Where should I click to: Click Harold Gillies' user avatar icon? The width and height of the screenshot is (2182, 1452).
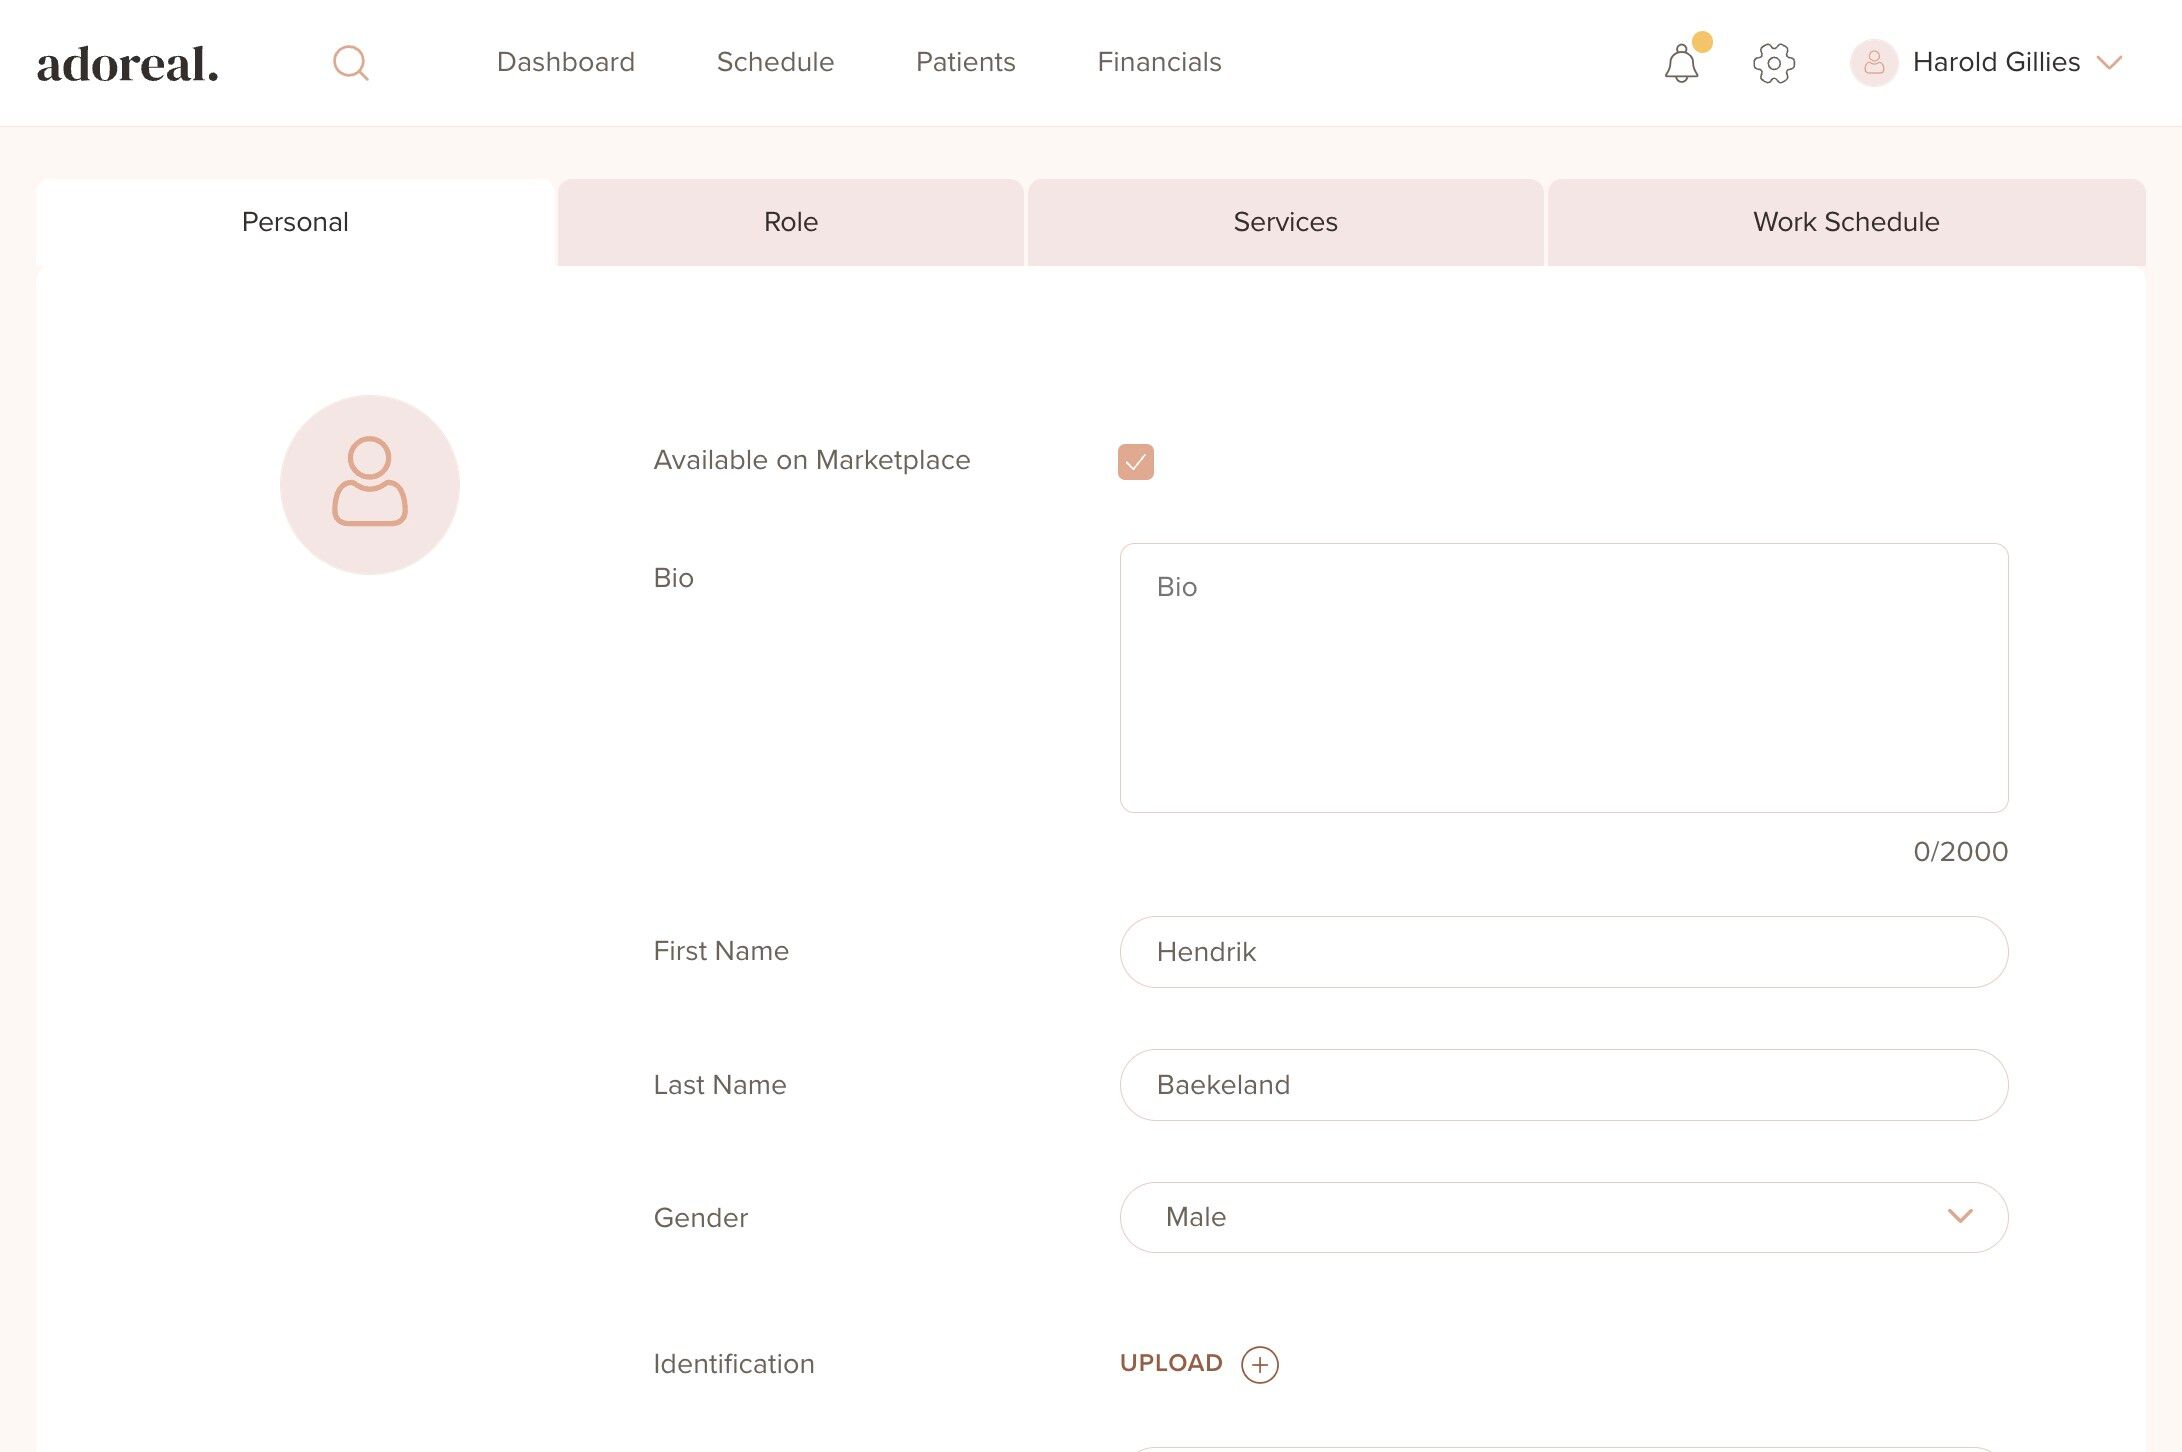pos(1873,63)
